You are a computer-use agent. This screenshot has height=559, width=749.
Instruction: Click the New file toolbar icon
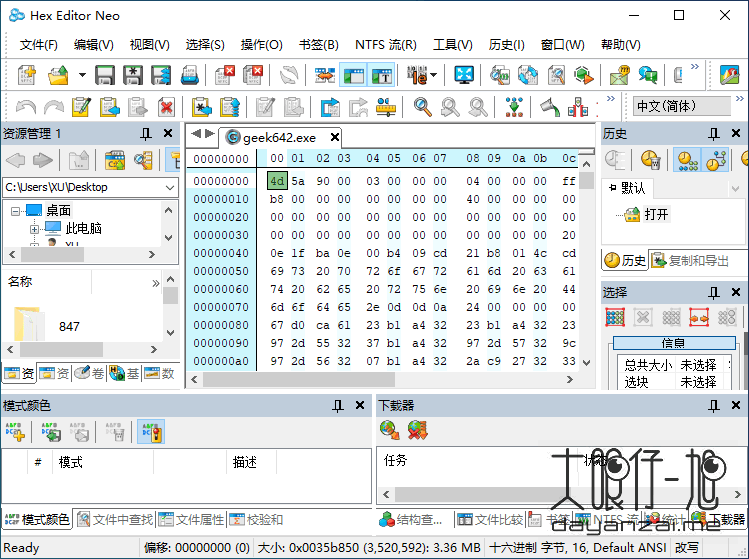(x=27, y=75)
